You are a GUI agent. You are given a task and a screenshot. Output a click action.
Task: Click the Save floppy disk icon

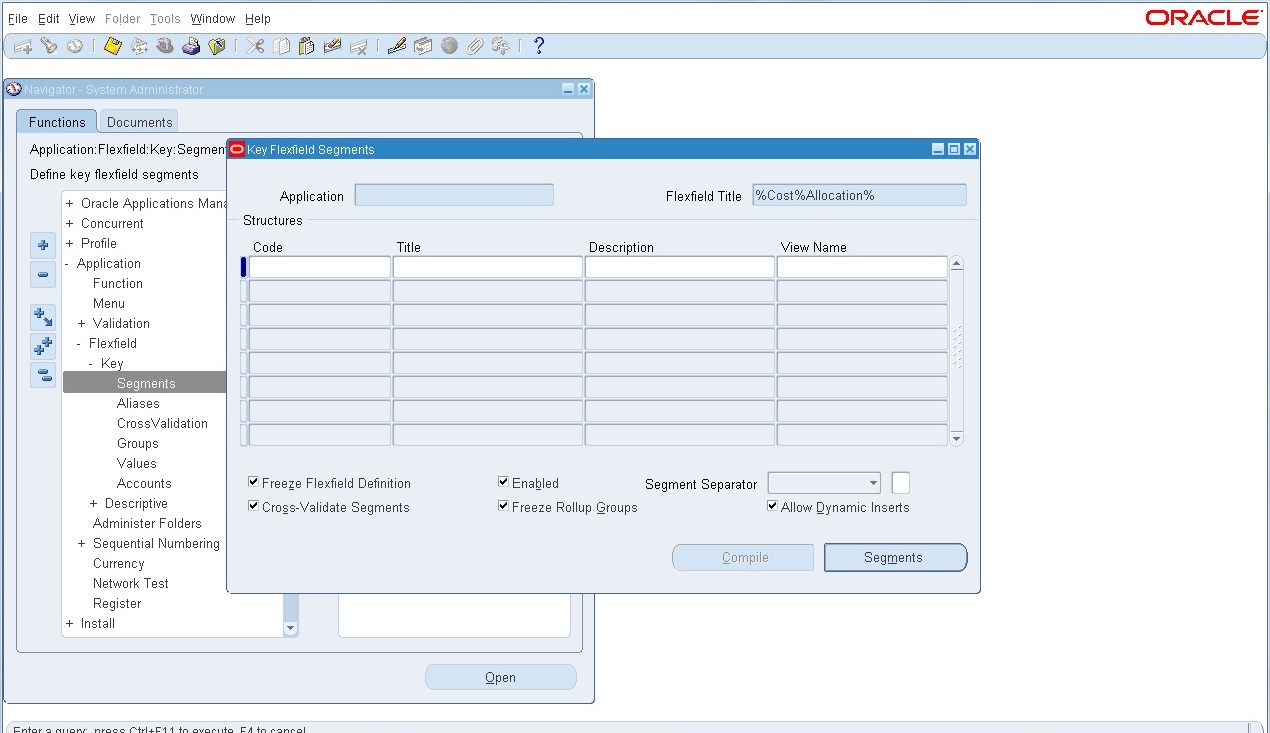click(113, 46)
